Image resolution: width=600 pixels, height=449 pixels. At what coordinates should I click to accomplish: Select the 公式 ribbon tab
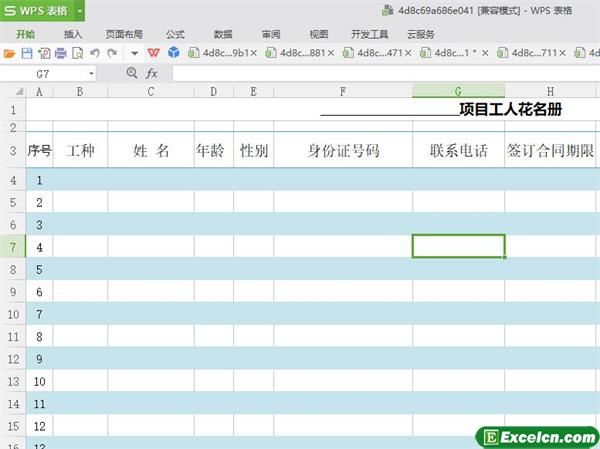pyautogui.click(x=175, y=33)
